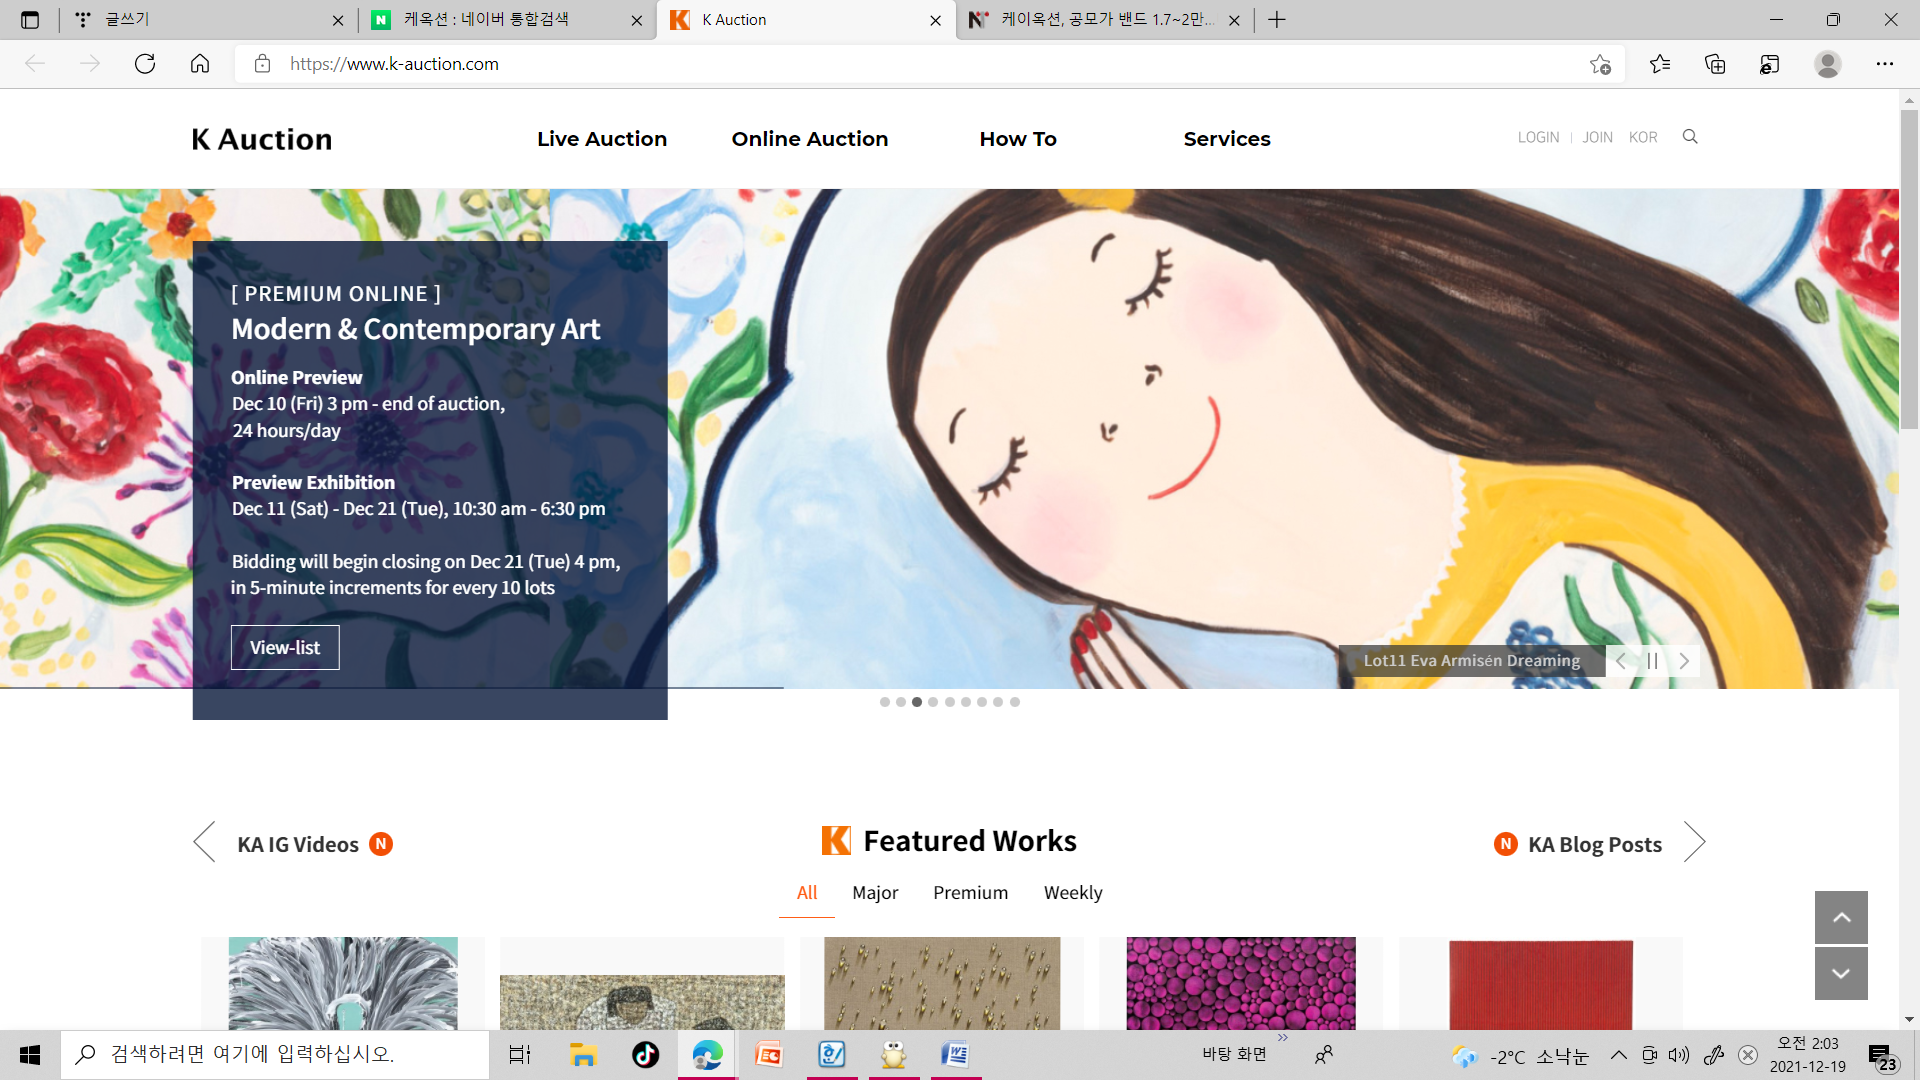Click the left arrow beside KA IG Videos

204,842
